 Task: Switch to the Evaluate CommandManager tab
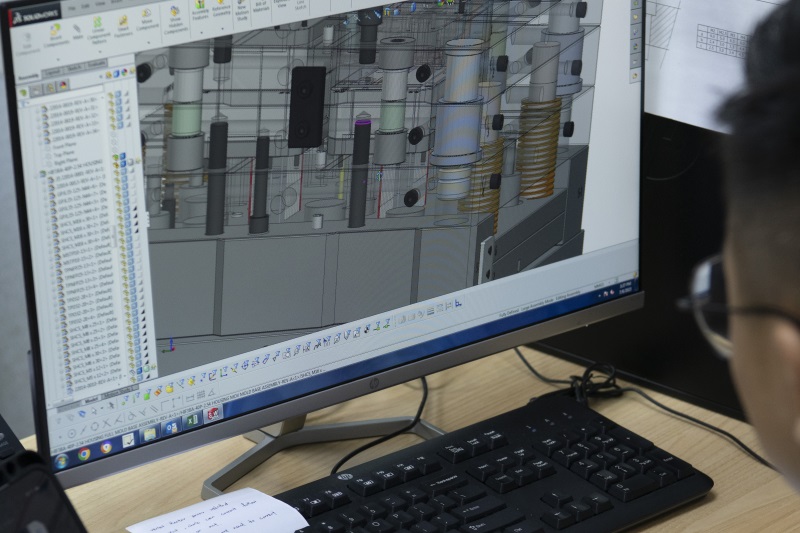pyautogui.click(x=96, y=64)
